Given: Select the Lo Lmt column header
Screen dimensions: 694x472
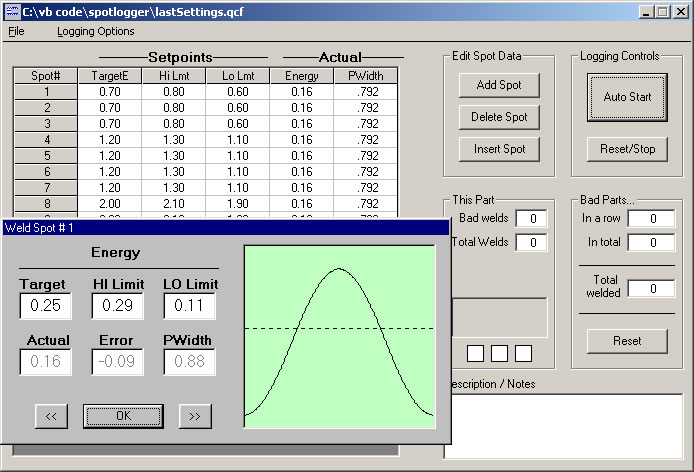Looking at the screenshot, I should tap(238, 76).
